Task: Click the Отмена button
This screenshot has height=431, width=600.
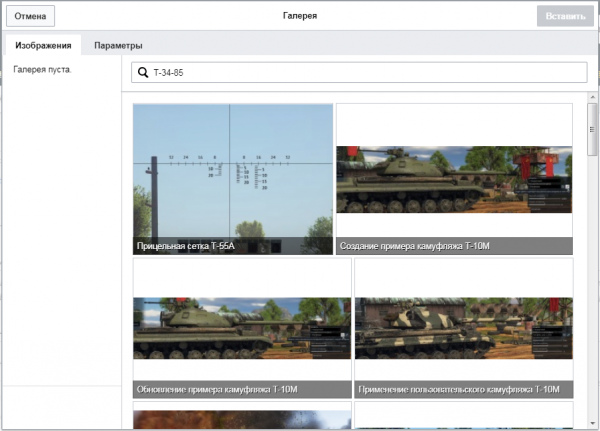Action: [30, 16]
